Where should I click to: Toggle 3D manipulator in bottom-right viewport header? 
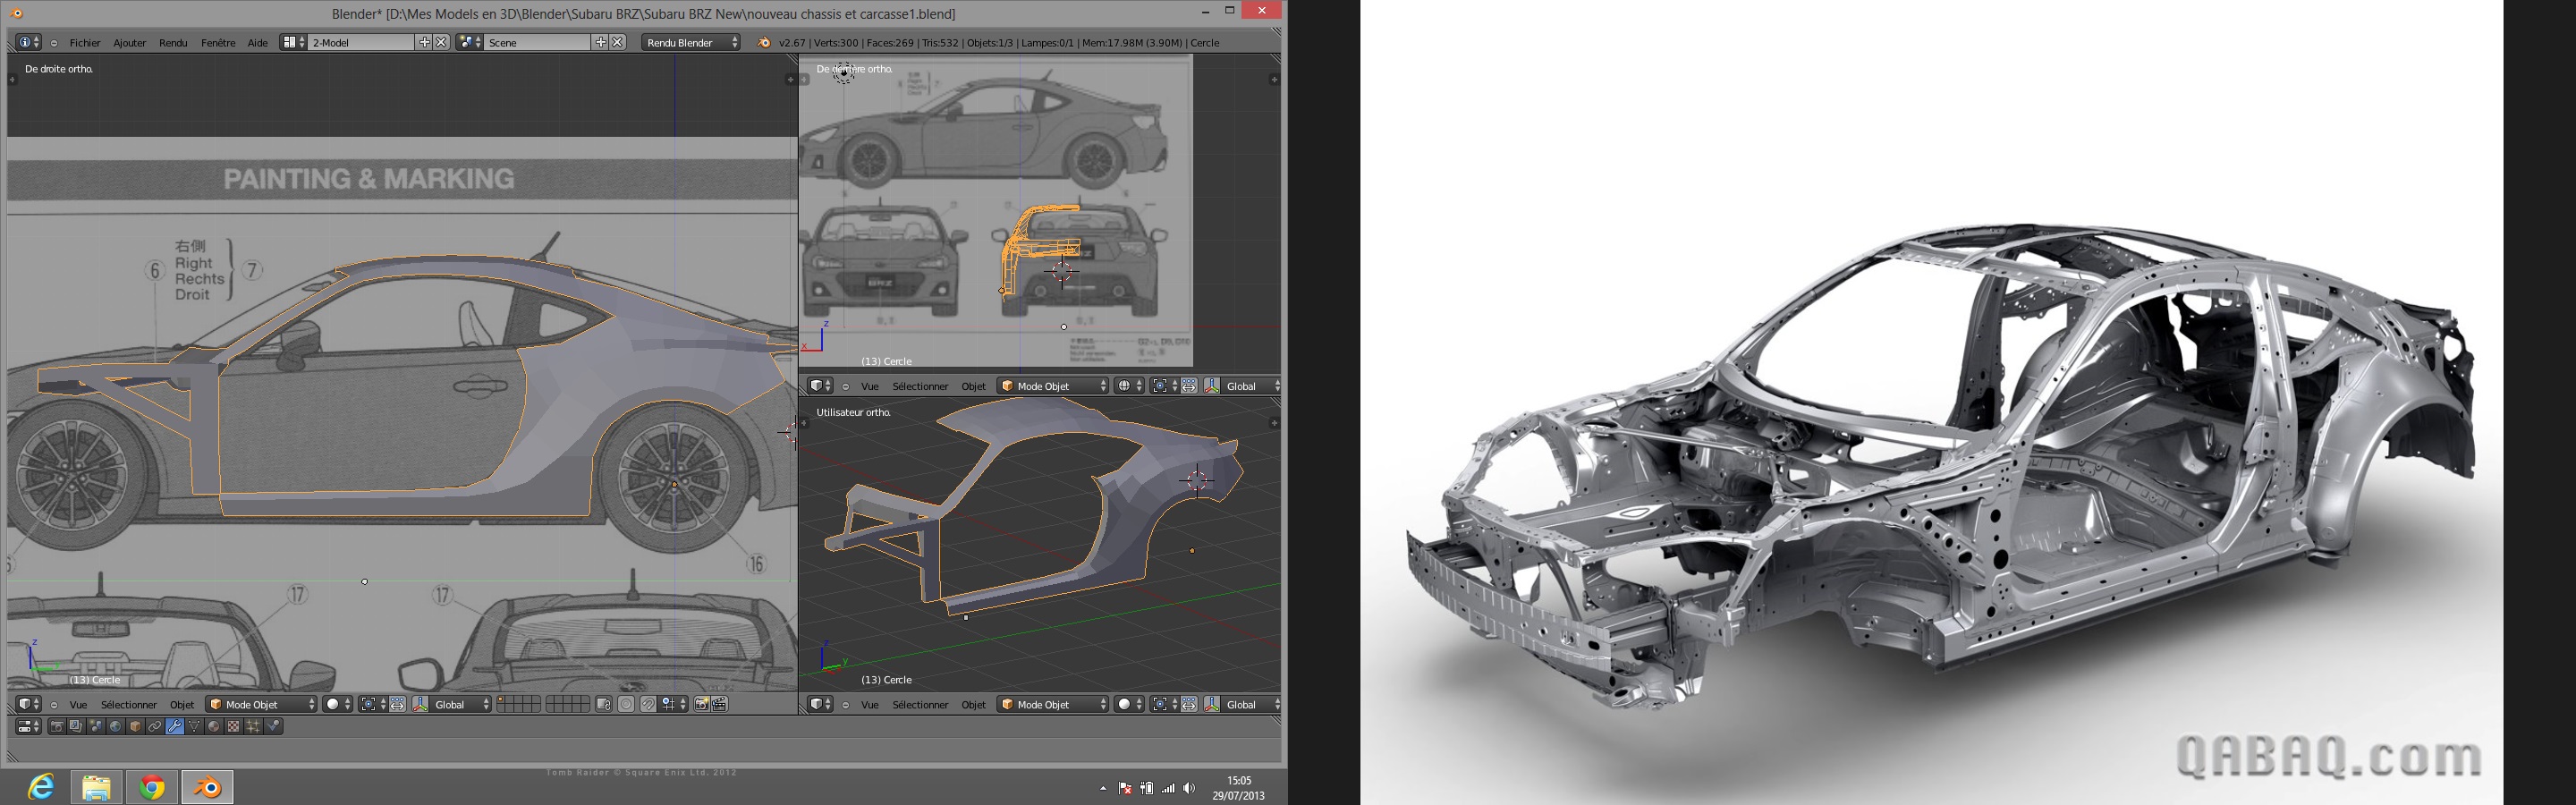click(1213, 705)
